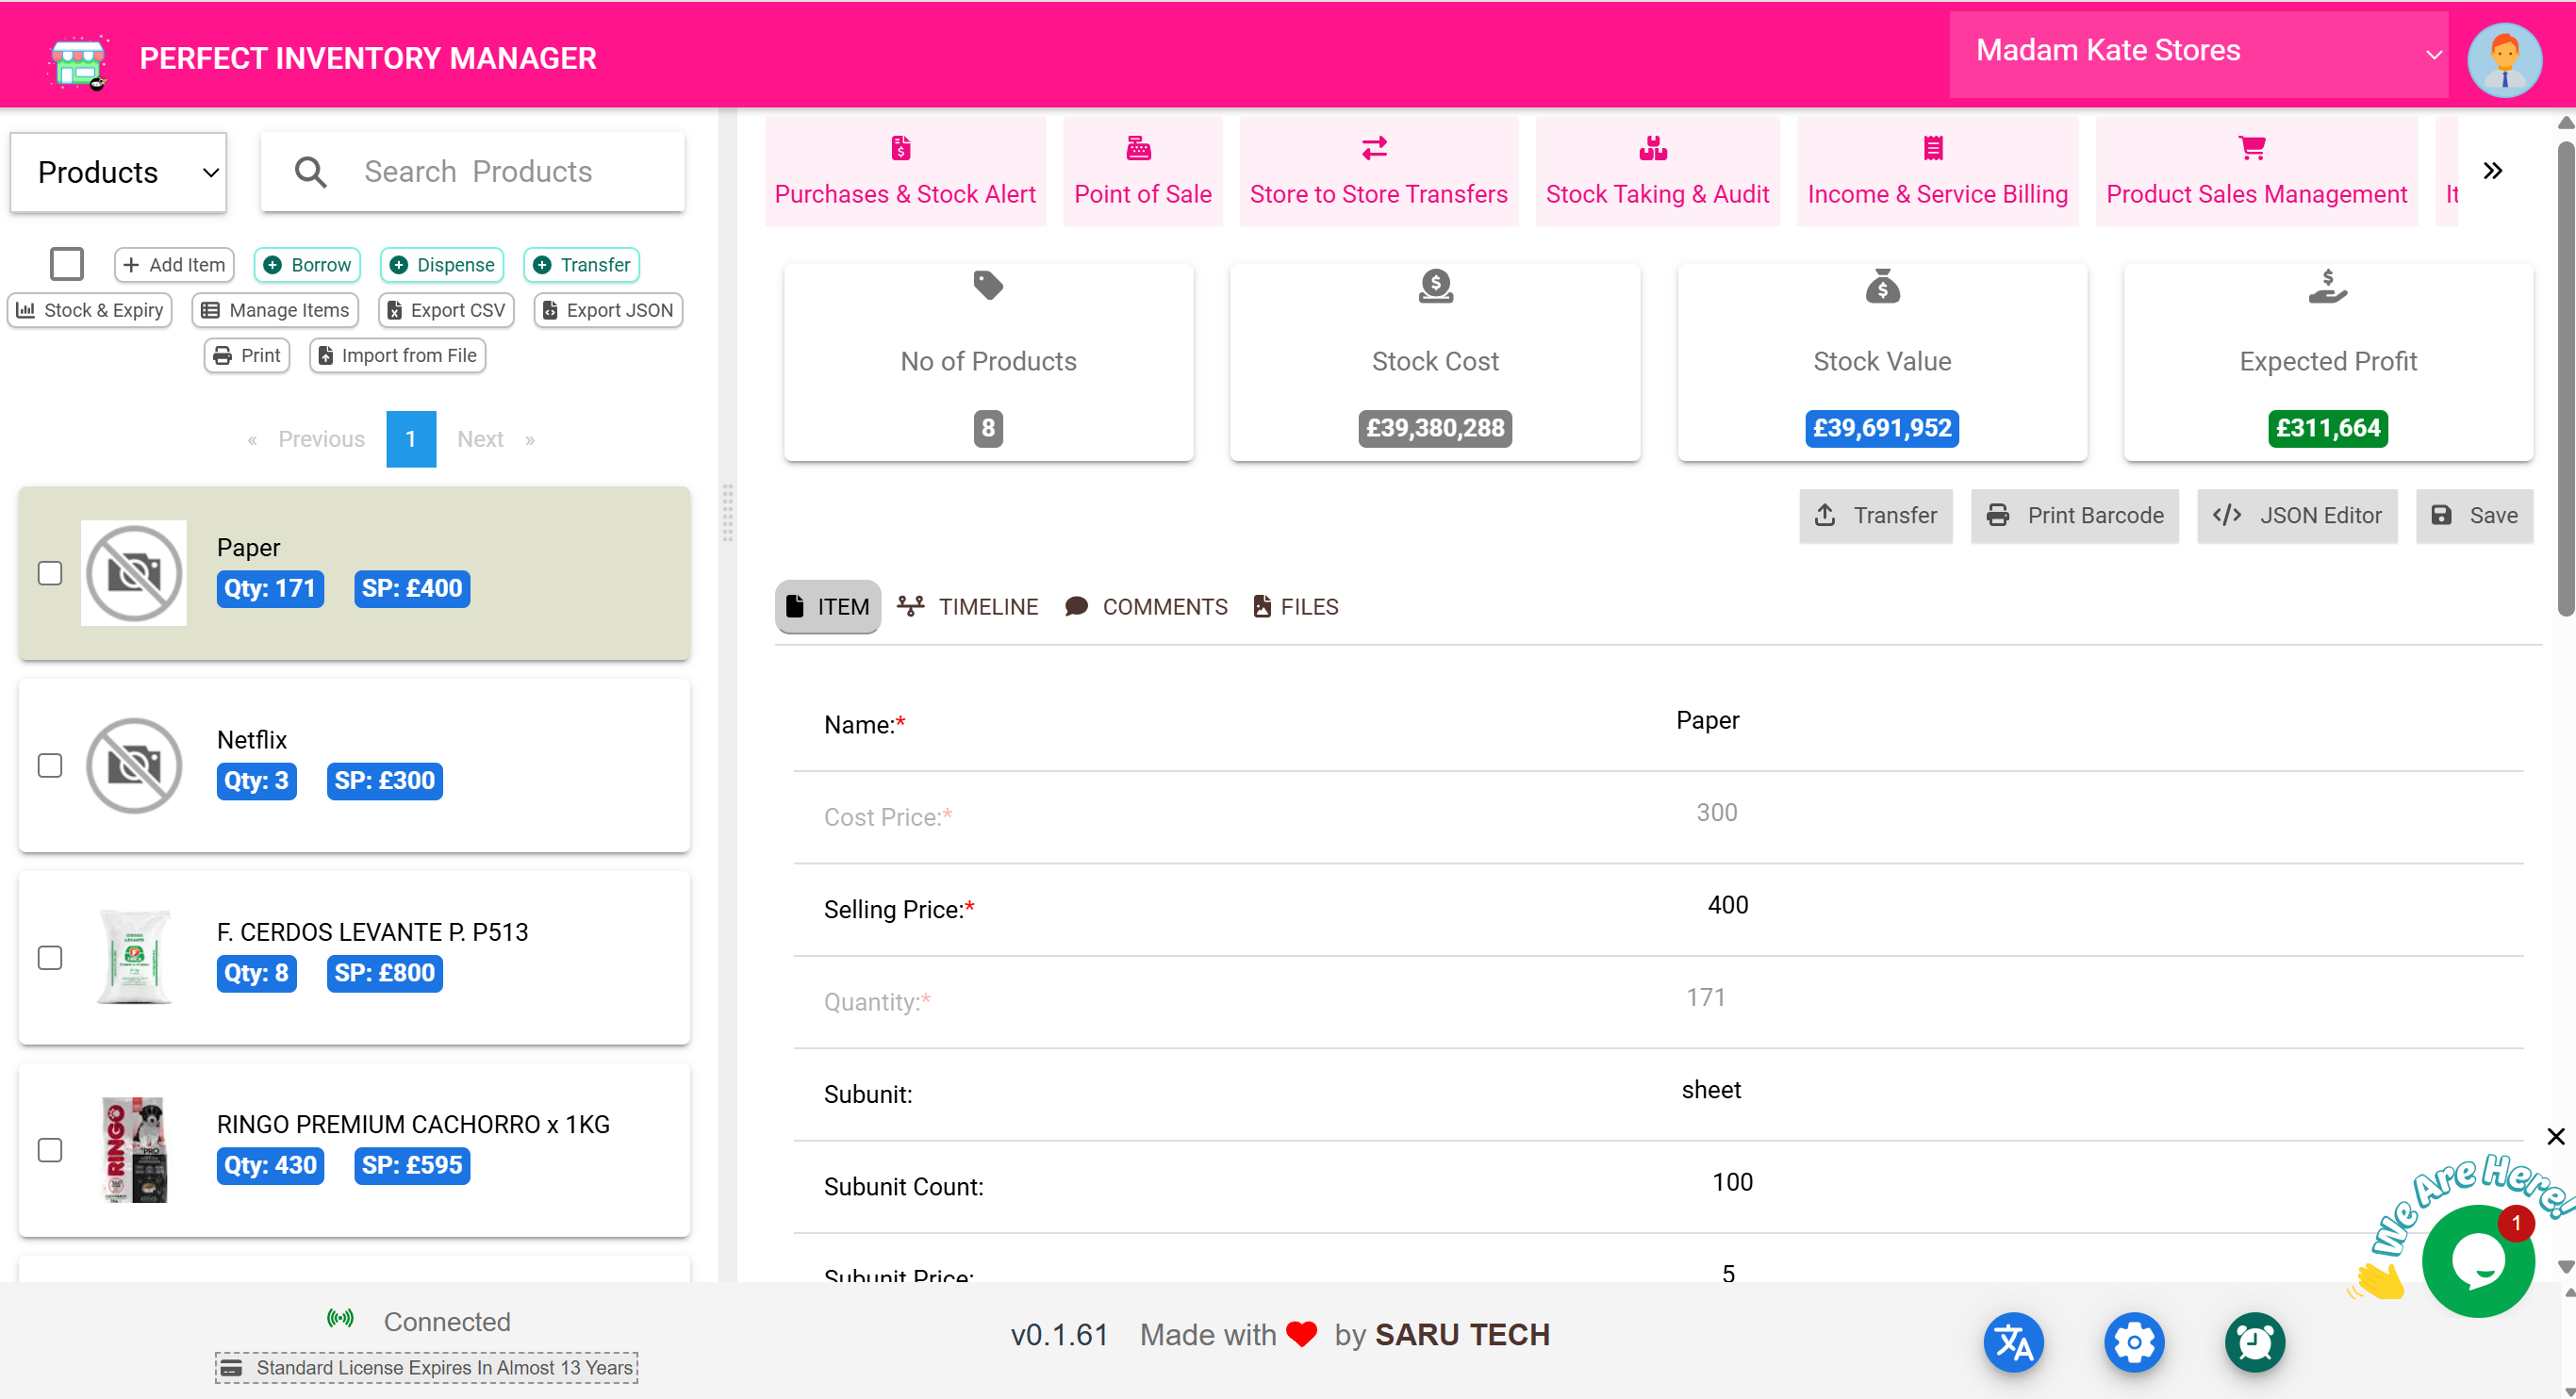
Task: Click the coin icon on Stock Cost card
Action: coord(1435,286)
